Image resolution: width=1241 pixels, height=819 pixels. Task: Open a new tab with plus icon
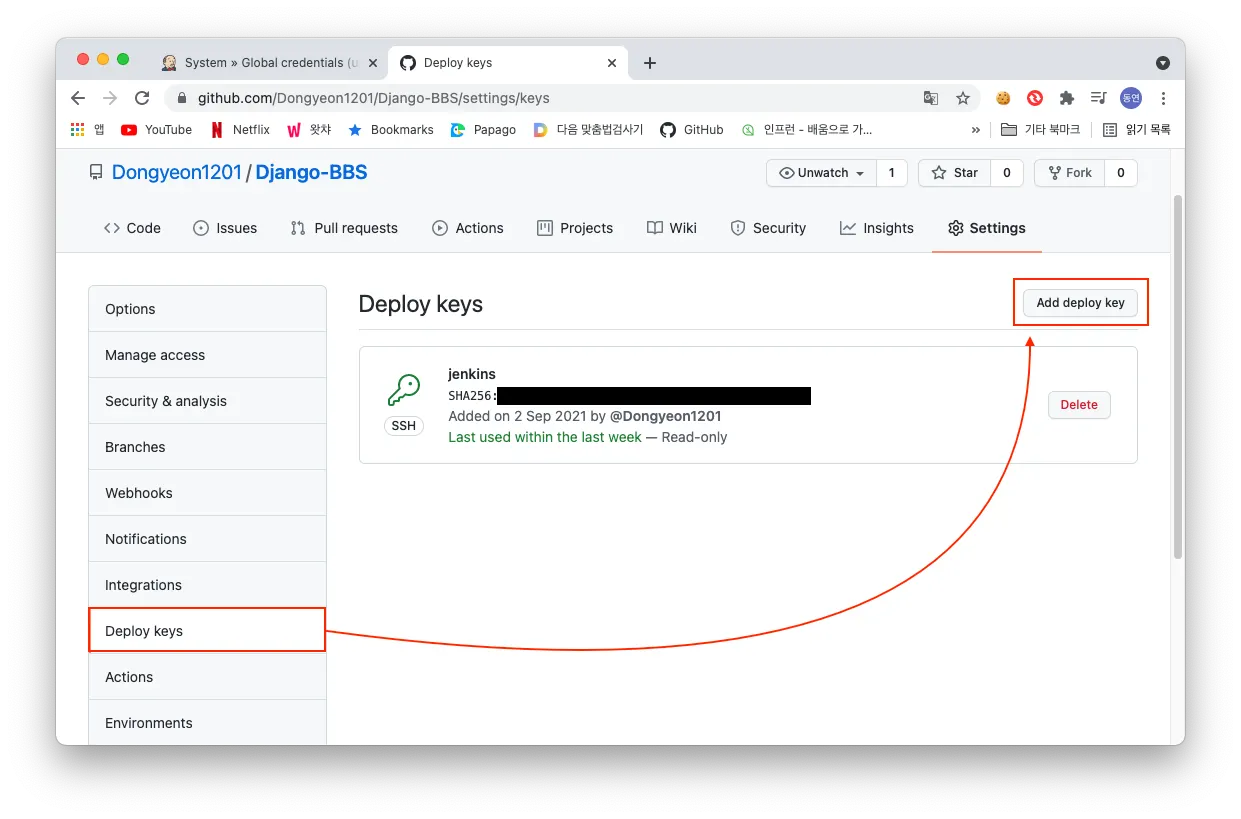pos(650,63)
